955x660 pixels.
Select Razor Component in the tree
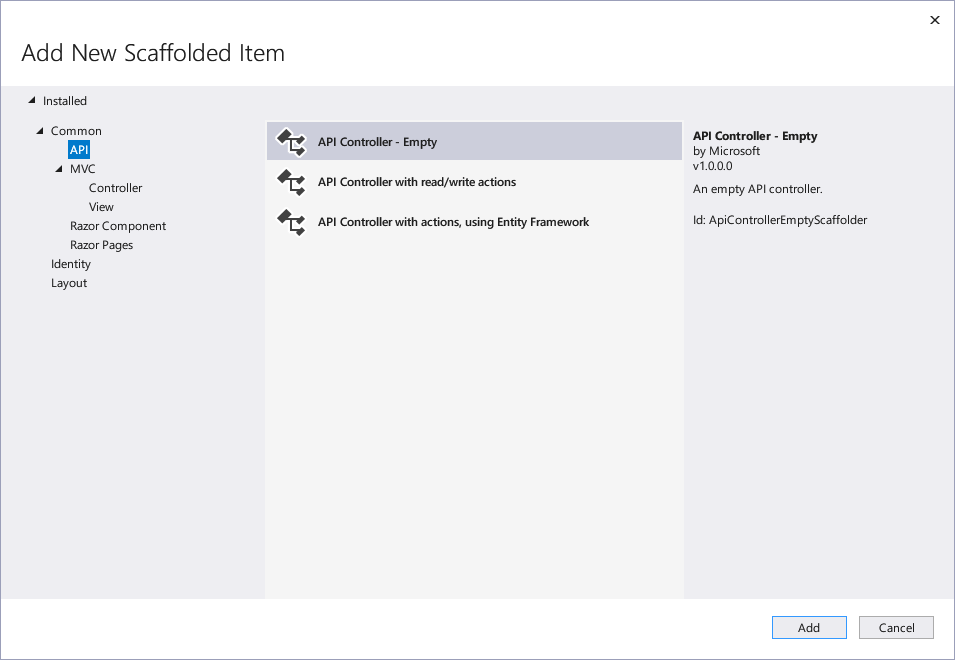click(118, 226)
